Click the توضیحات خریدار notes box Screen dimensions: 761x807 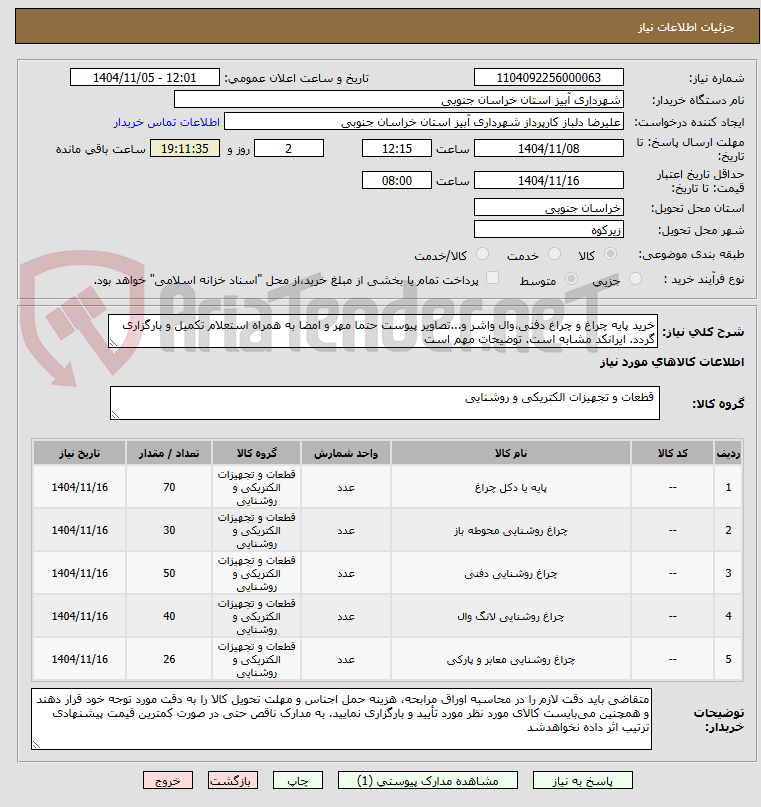(341, 719)
